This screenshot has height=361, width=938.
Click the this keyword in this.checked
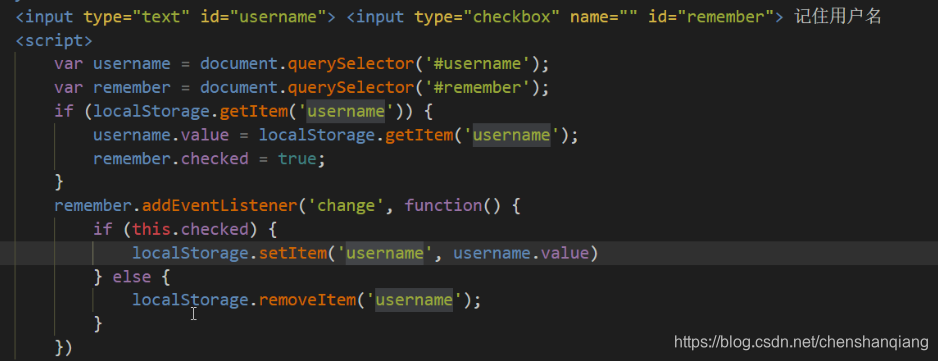pos(151,230)
